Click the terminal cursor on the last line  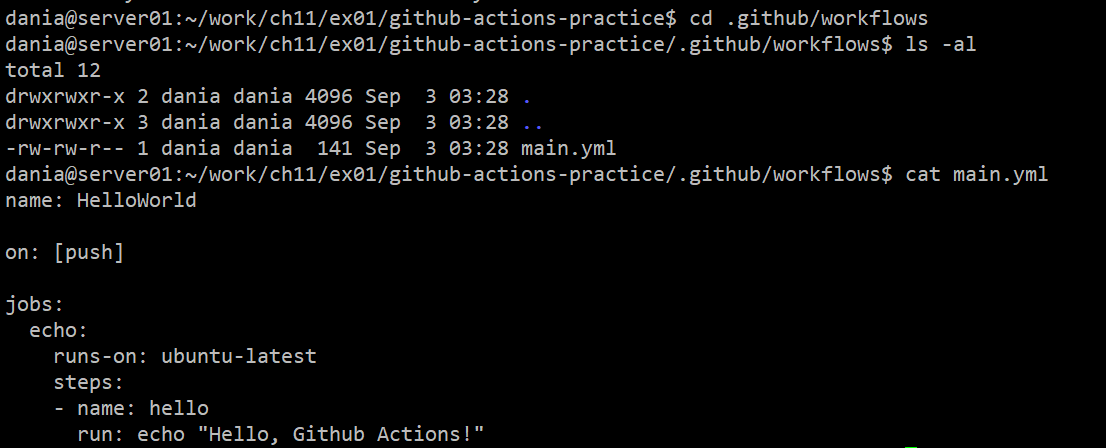910,443
